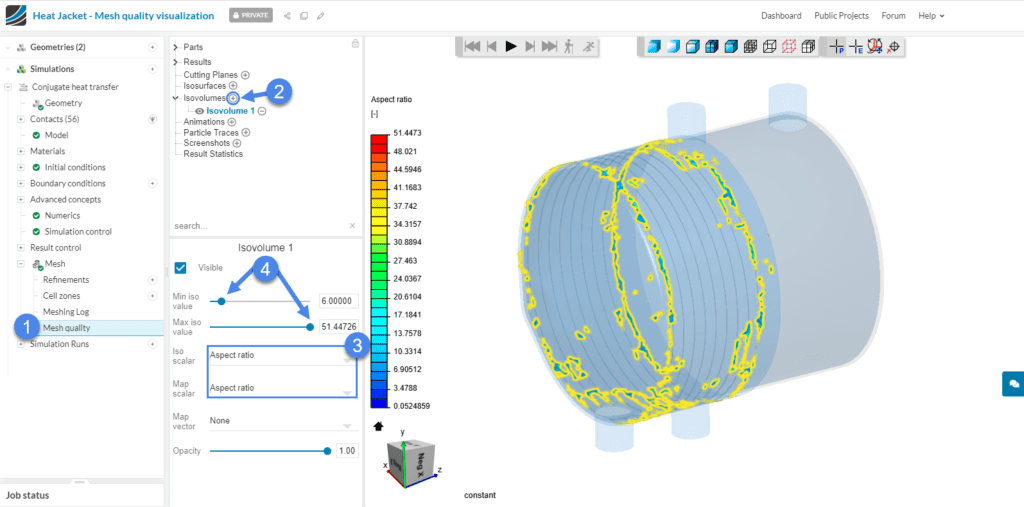Expand the Parts tree node
The image size is (1024, 507).
176,47
